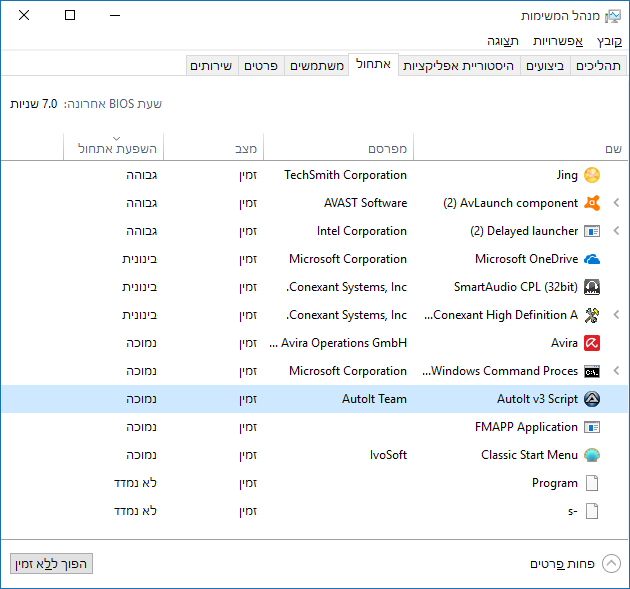The image size is (630, 589).
Task: Click the AutoIt v3 Script icon
Action: (x=592, y=399)
